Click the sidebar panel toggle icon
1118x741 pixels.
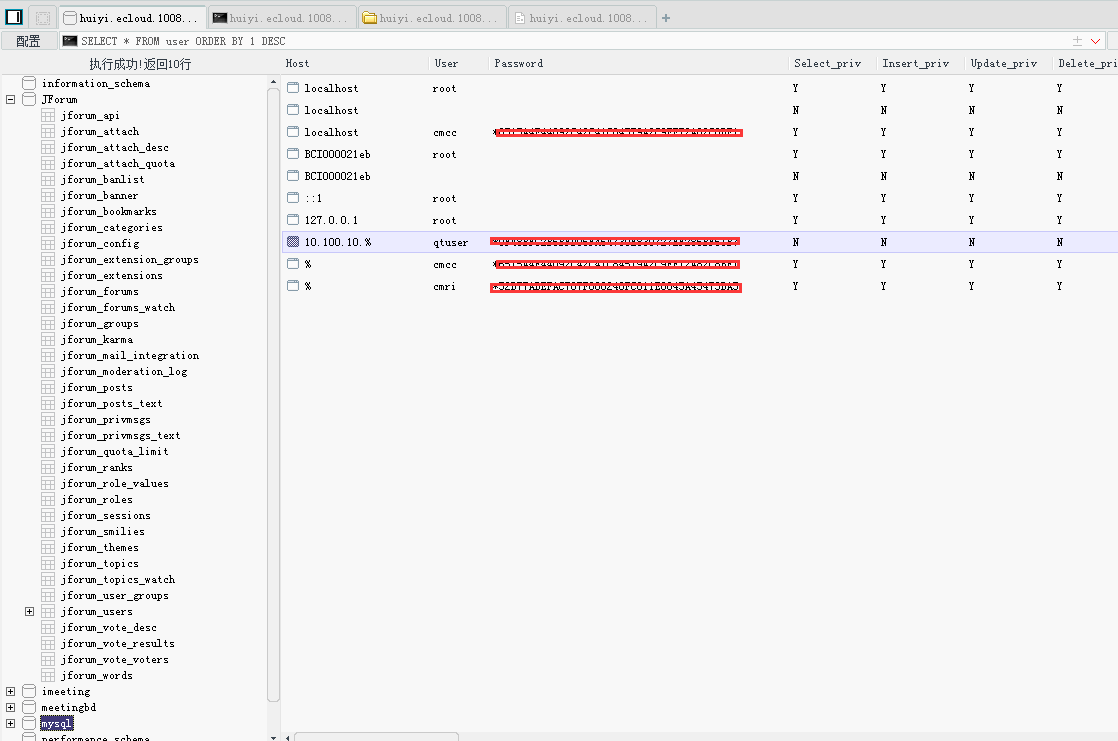click(14, 16)
